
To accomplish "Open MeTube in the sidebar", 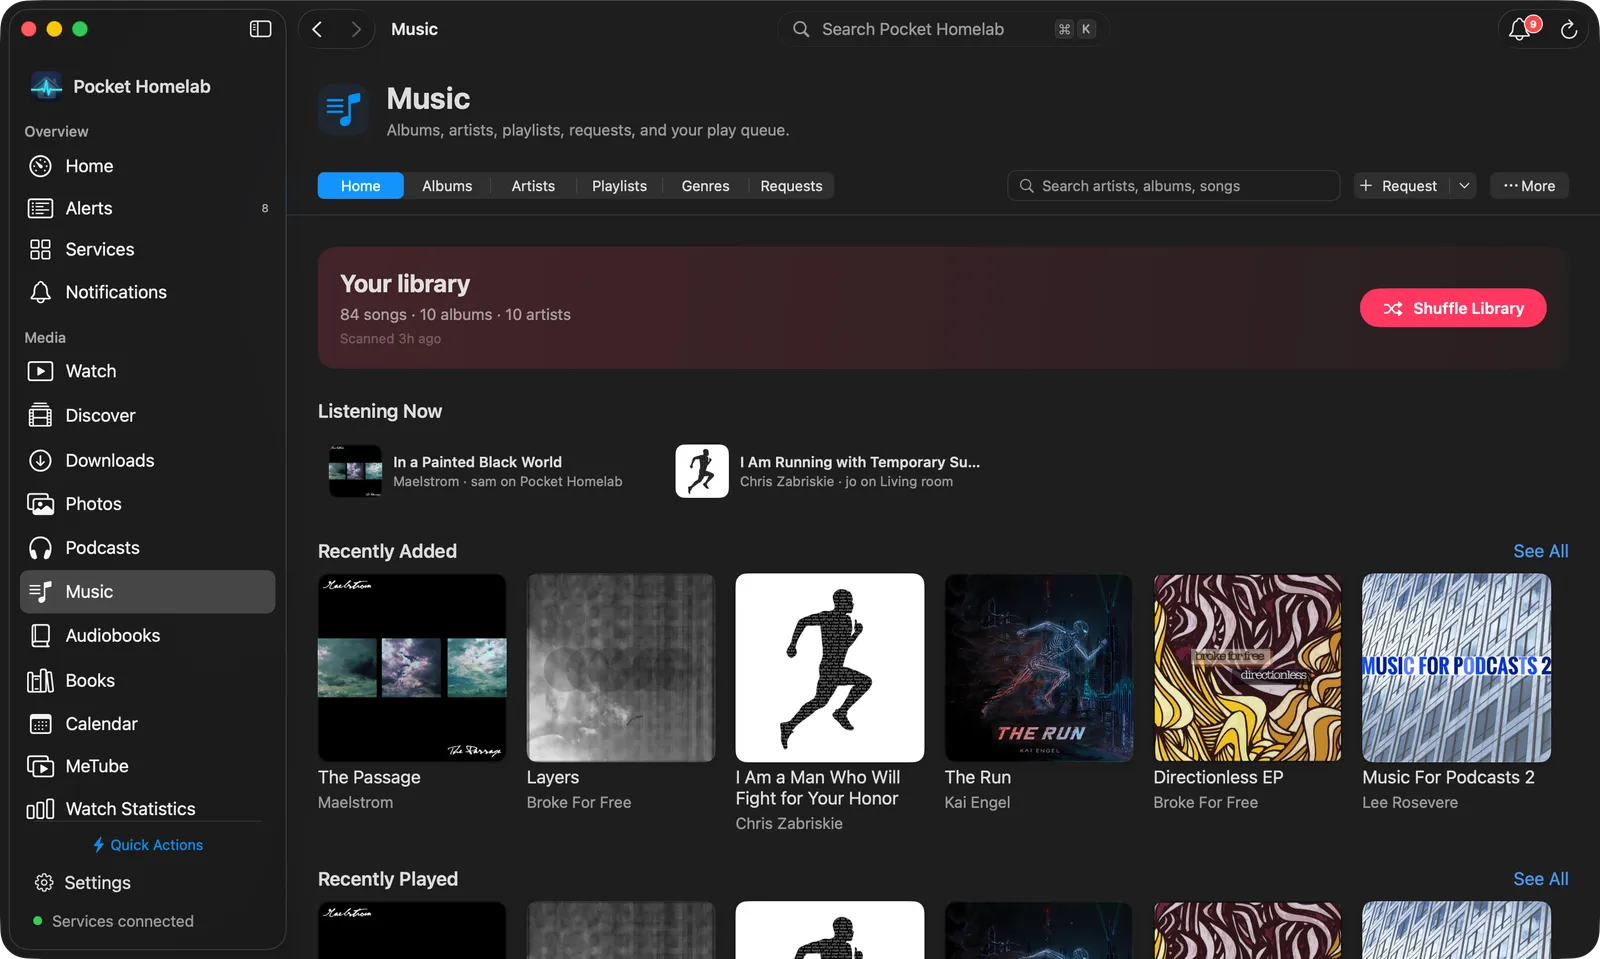I will click(x=148, y=766).
